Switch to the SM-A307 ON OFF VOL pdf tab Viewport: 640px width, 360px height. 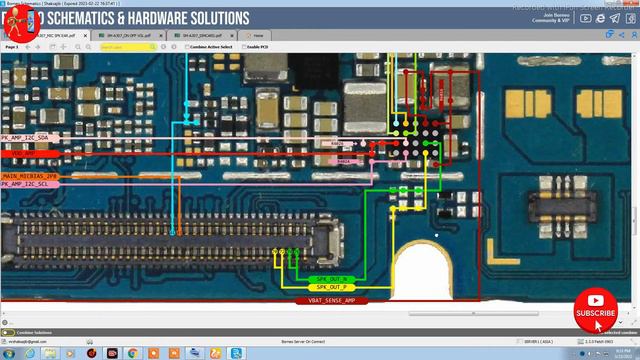[x=128, y=36]
